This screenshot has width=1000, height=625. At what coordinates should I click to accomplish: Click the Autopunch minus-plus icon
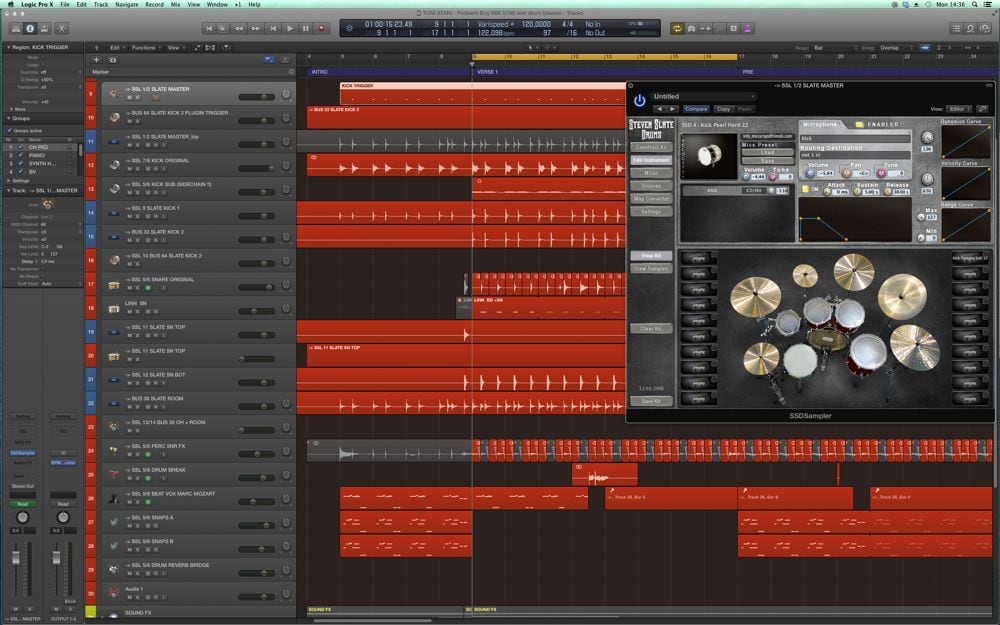click(x=705, y=29)
